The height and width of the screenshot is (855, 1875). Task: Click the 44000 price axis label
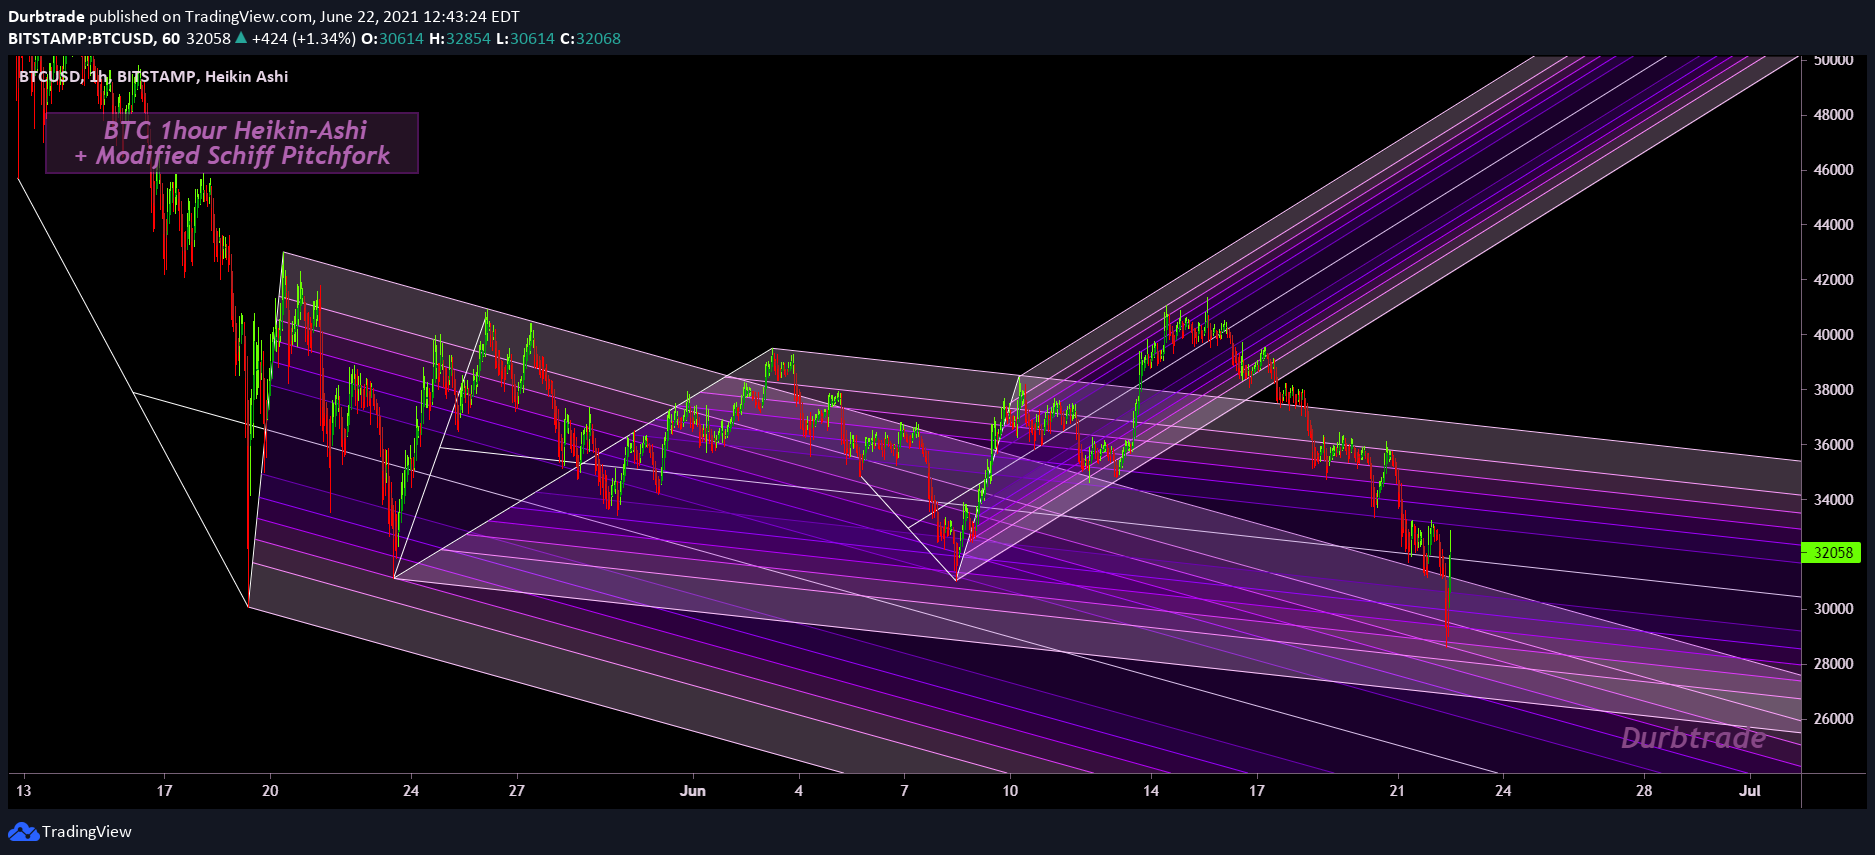(x=1833, y=225)
